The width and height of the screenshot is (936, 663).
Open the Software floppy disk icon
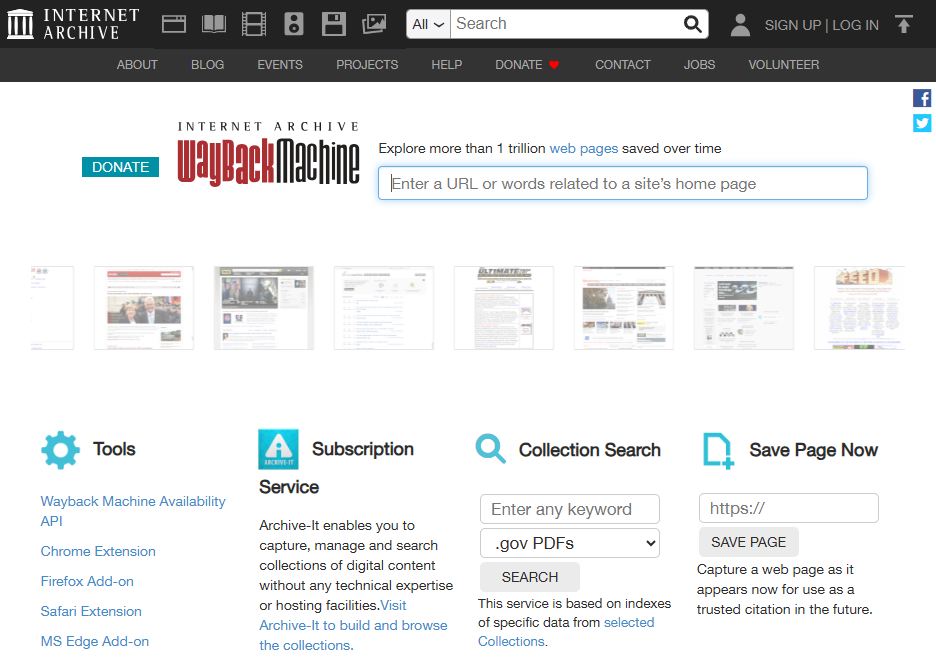tap(334, 24)
